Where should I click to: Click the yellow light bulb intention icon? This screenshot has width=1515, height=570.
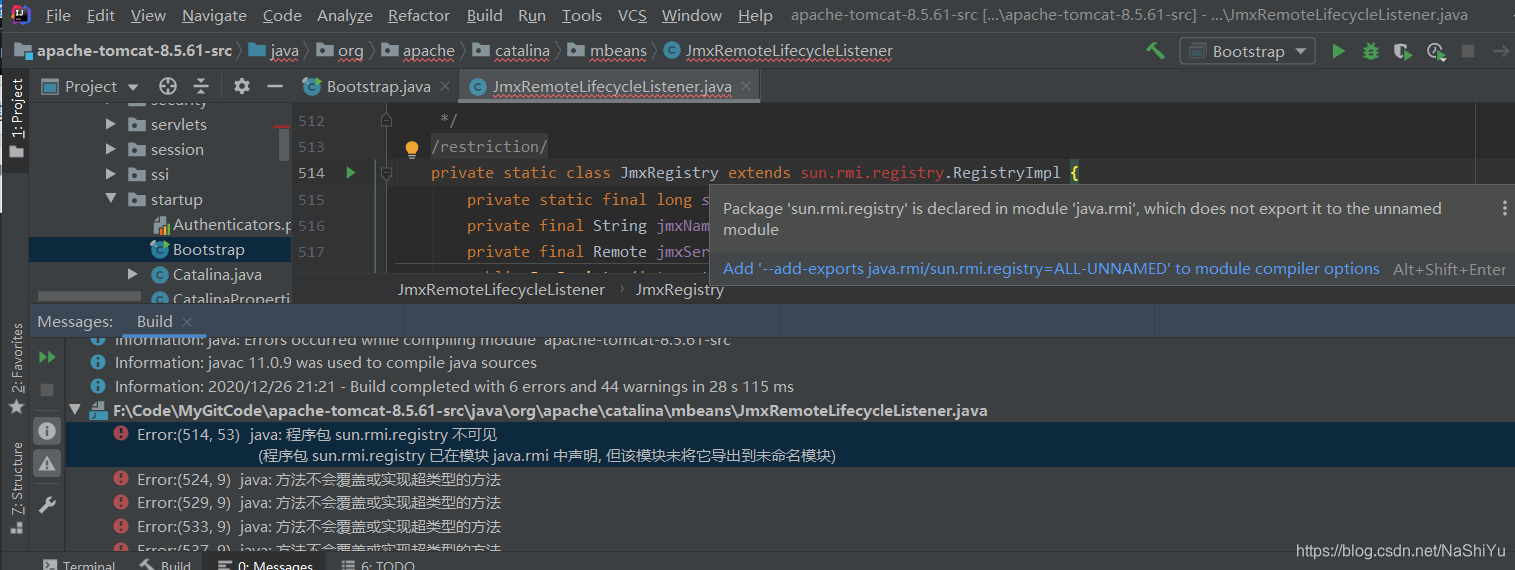pyautogui.click(x=411, y=149)
